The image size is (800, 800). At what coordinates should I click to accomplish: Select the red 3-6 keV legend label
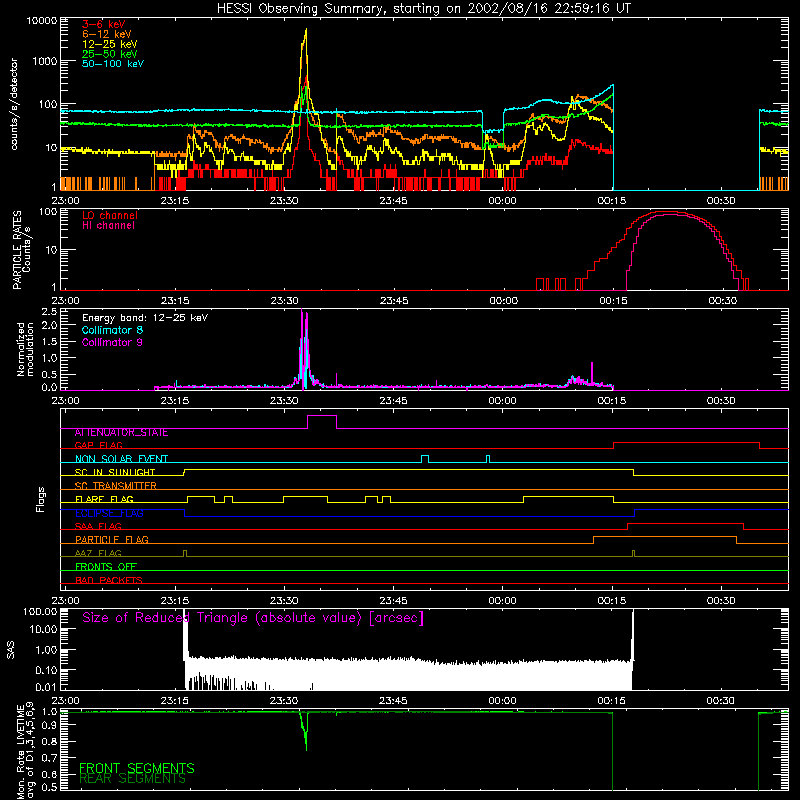coord(104,24)
